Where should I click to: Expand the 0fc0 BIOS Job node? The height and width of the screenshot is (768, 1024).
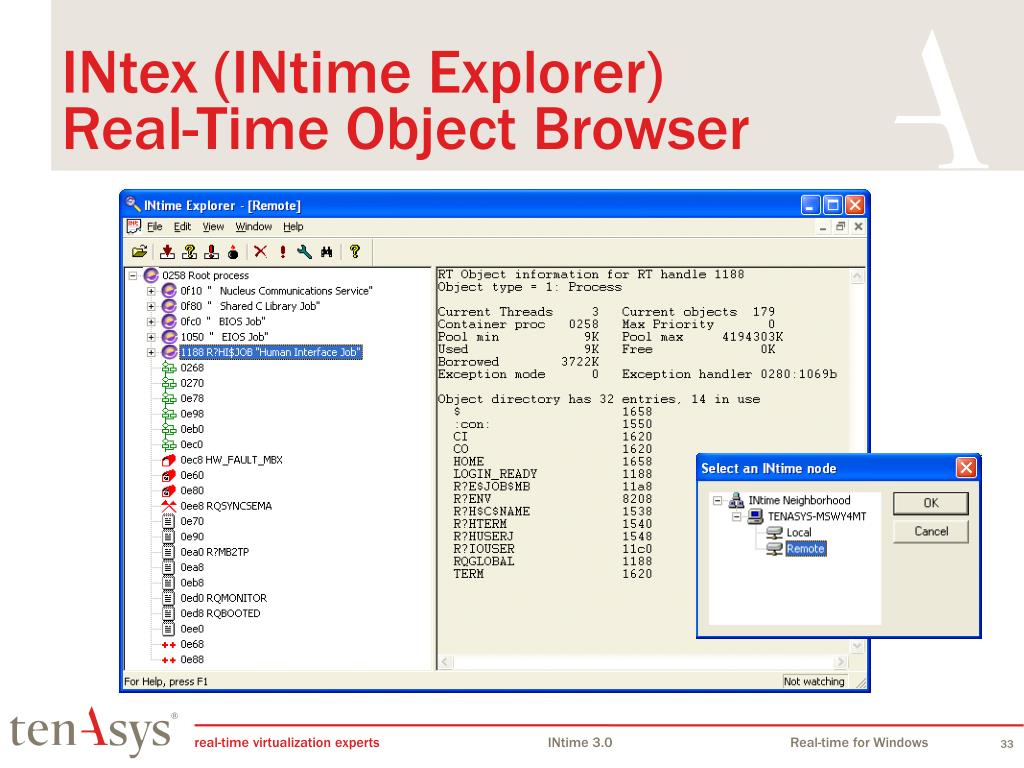coord(152,322)
